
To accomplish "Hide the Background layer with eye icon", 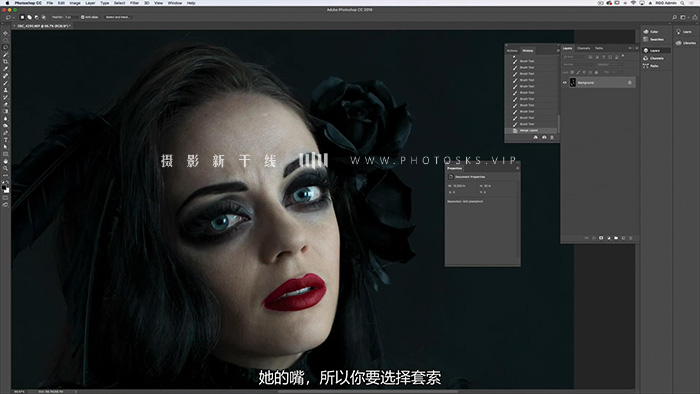I will pyautogui.click(x=565, y=83).
